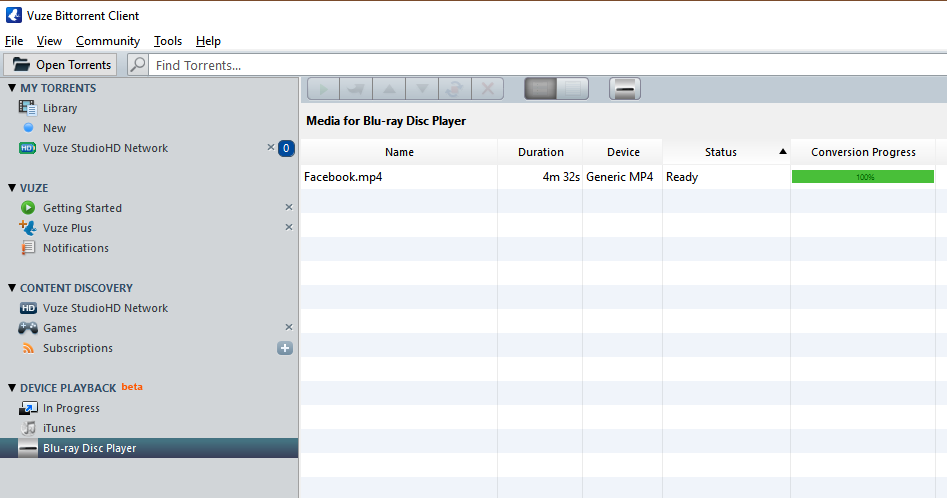Collapse the MY TORRENTS section
This screenshot has width=947, height=498.
click(x=11, y=88)
